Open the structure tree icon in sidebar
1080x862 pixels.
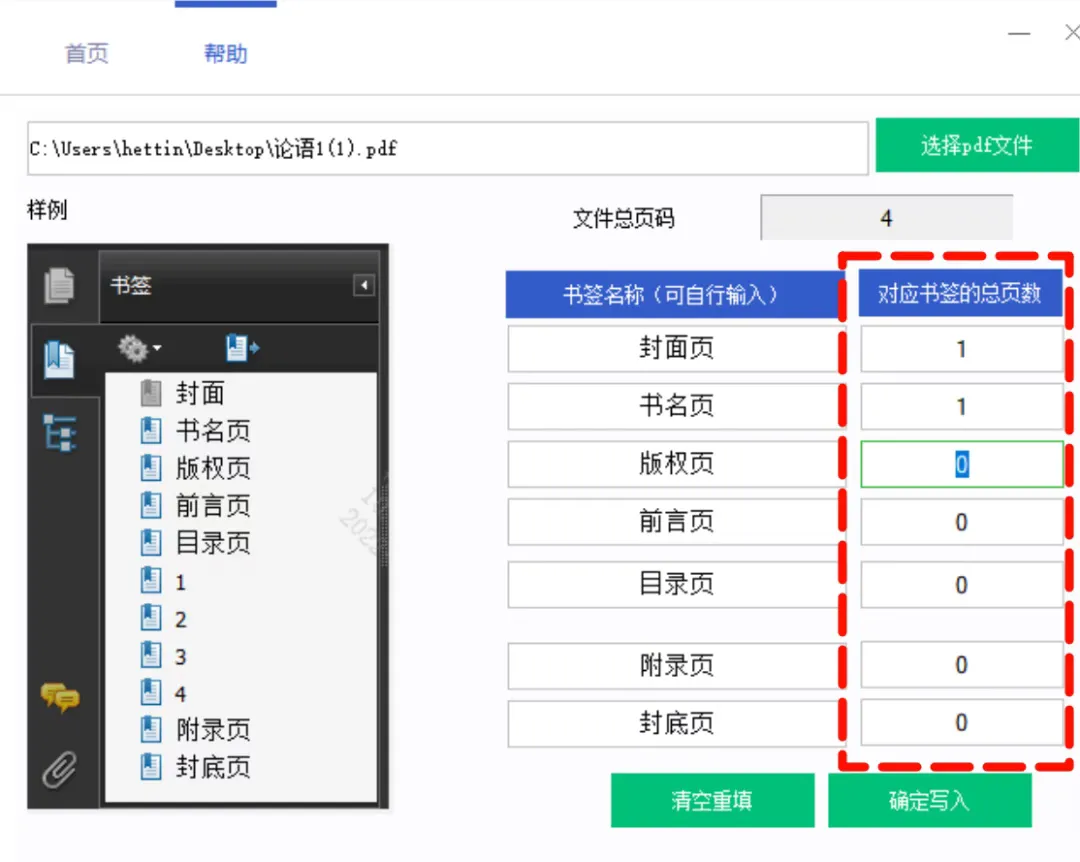60,433
